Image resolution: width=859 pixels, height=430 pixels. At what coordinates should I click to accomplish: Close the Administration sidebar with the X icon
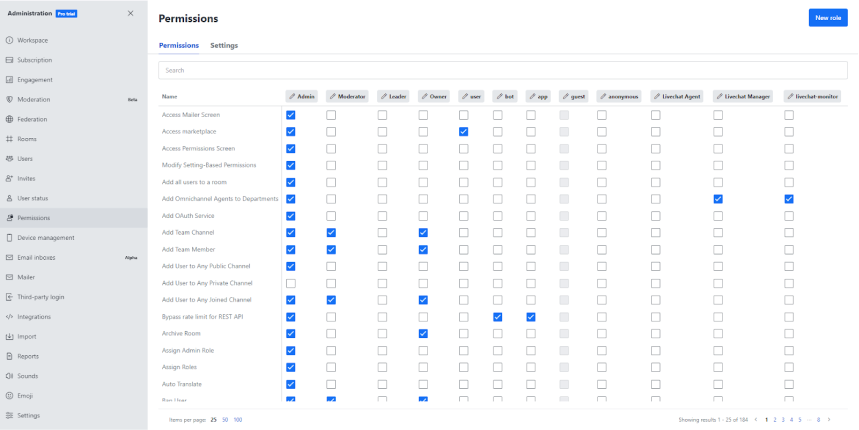130,13
